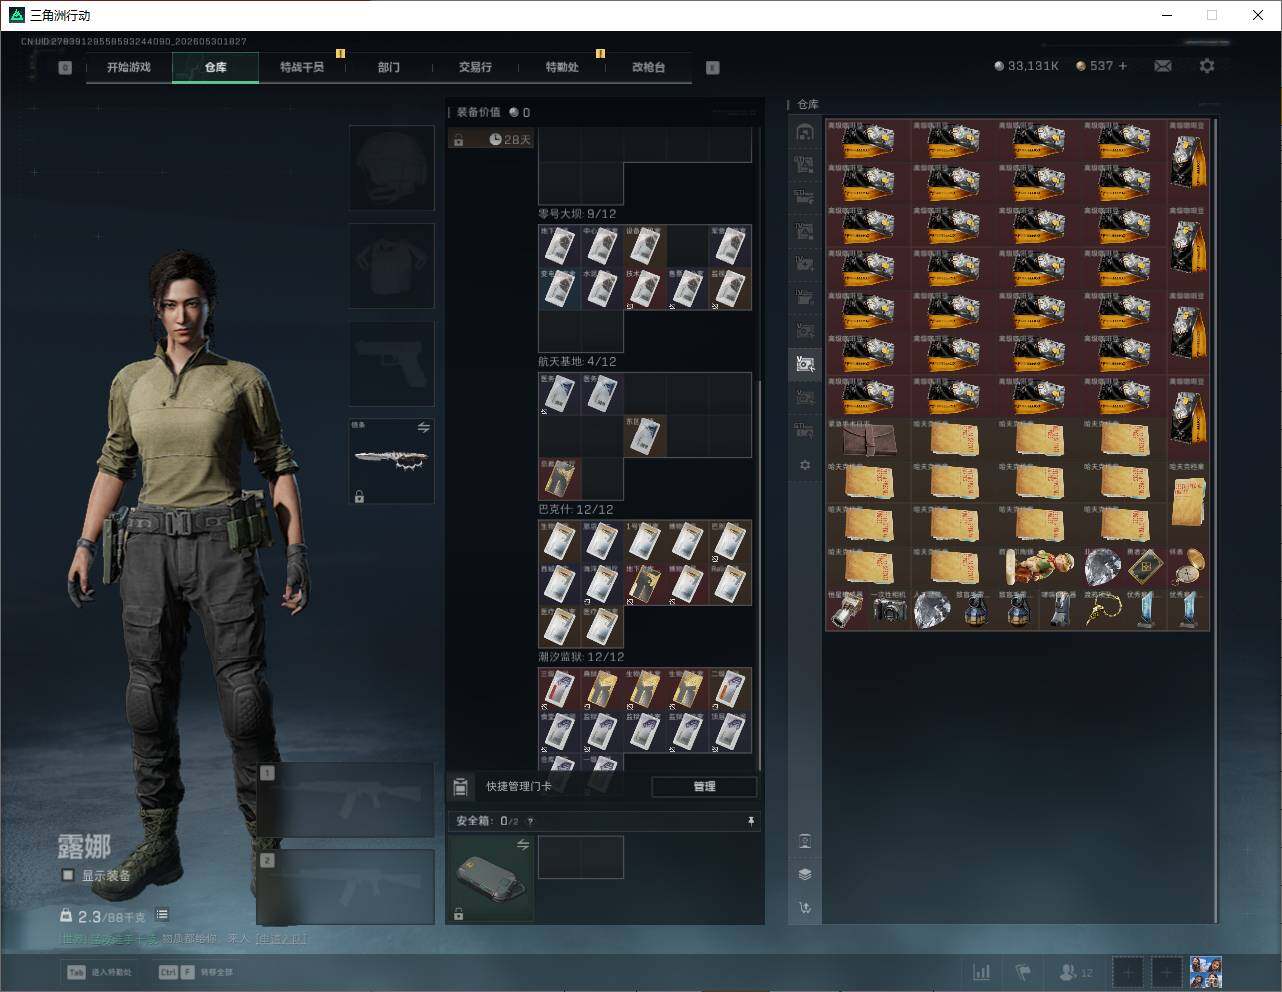Select the disposable camera item in warehouse
This screenshot has height=992, width=1282.
(889, 610)
